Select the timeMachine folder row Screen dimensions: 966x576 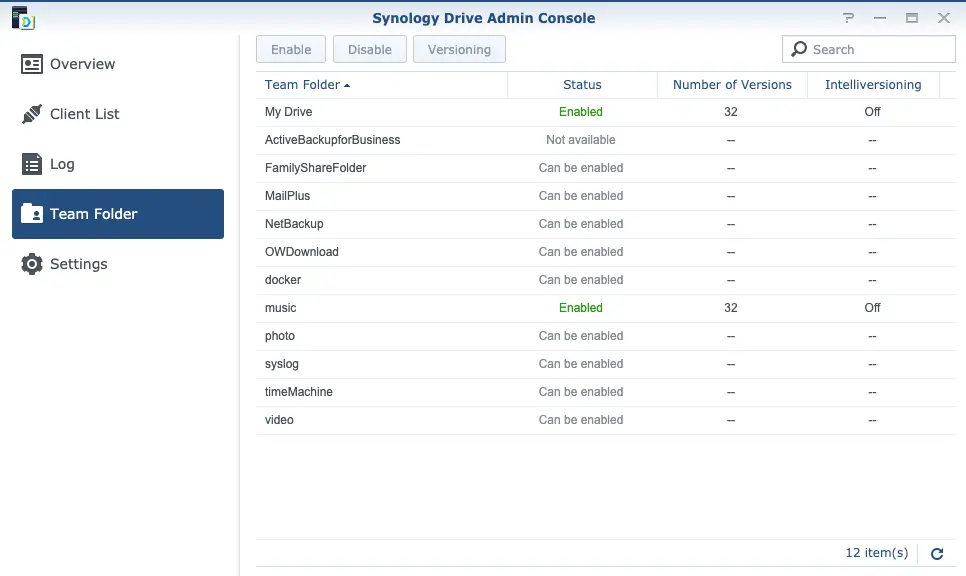point(606,392)
